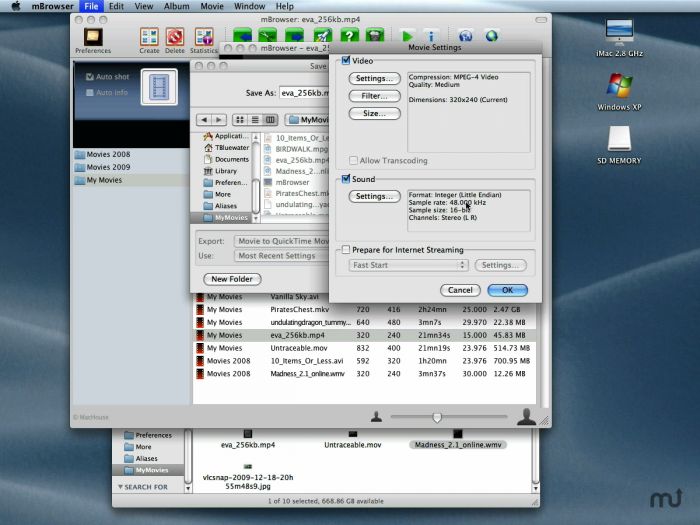Toggle the Auto shot checkbox
Image resolution: width=700 pixels, height=525 pixels.
point(90,77)
